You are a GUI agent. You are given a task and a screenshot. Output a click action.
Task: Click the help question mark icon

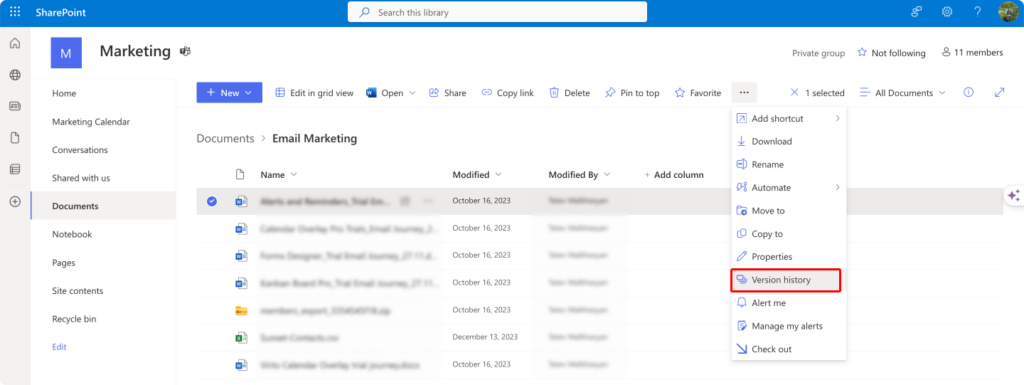coord(978,12)
